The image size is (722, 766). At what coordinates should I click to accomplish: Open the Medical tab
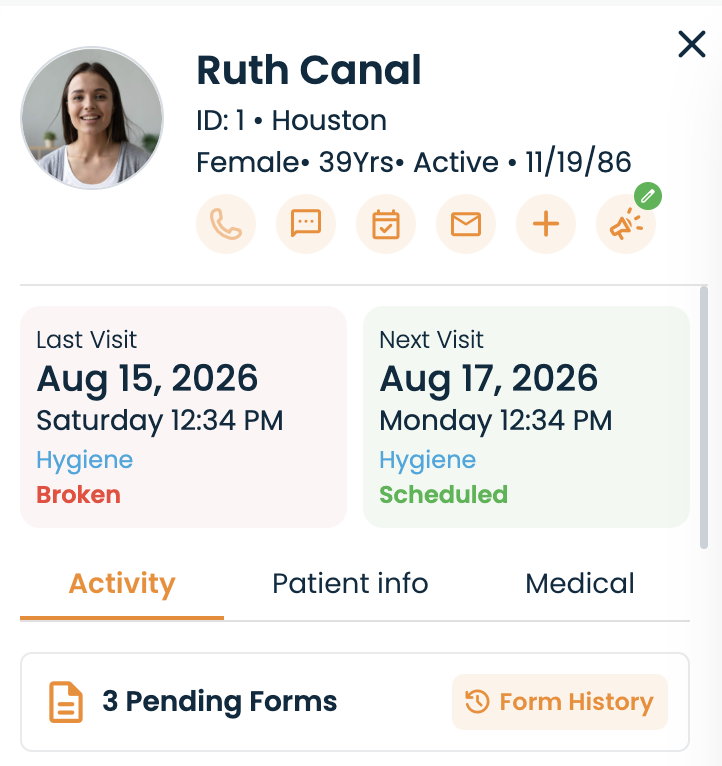(580, 583)
